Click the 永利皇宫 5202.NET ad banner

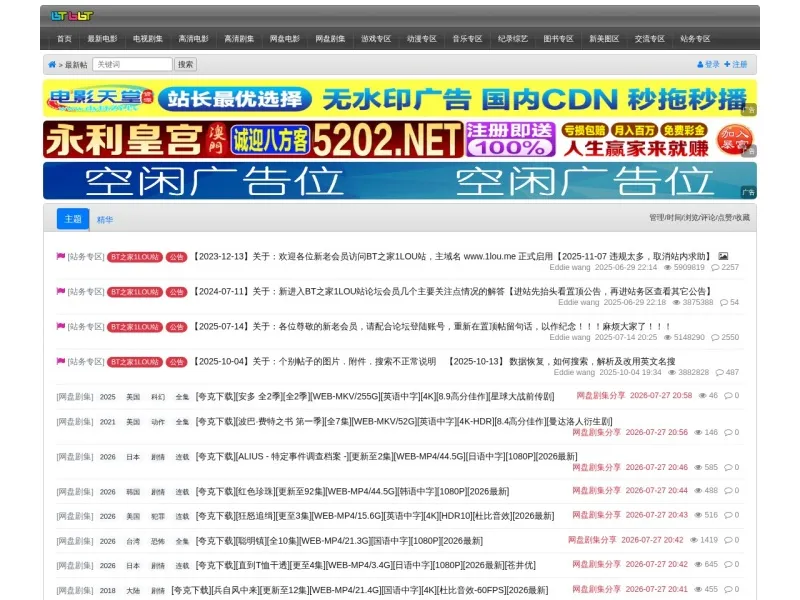[x=399, y=139]
